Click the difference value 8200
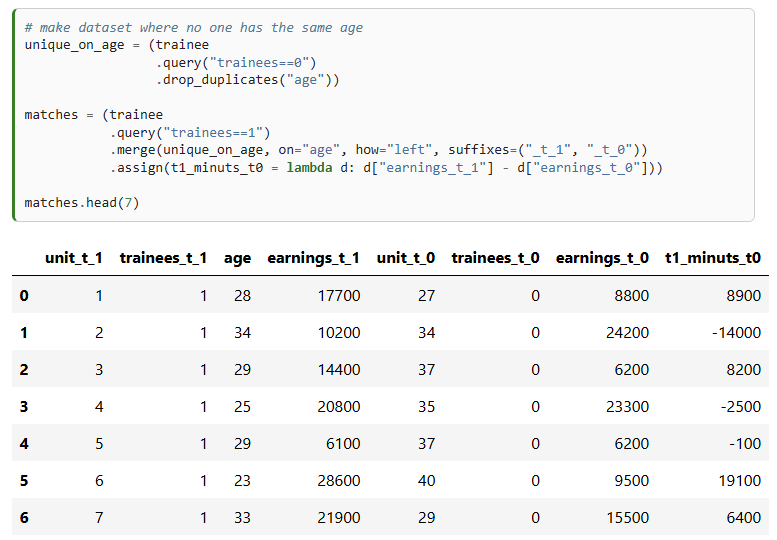The image size is (777, 540). point(743,370)
